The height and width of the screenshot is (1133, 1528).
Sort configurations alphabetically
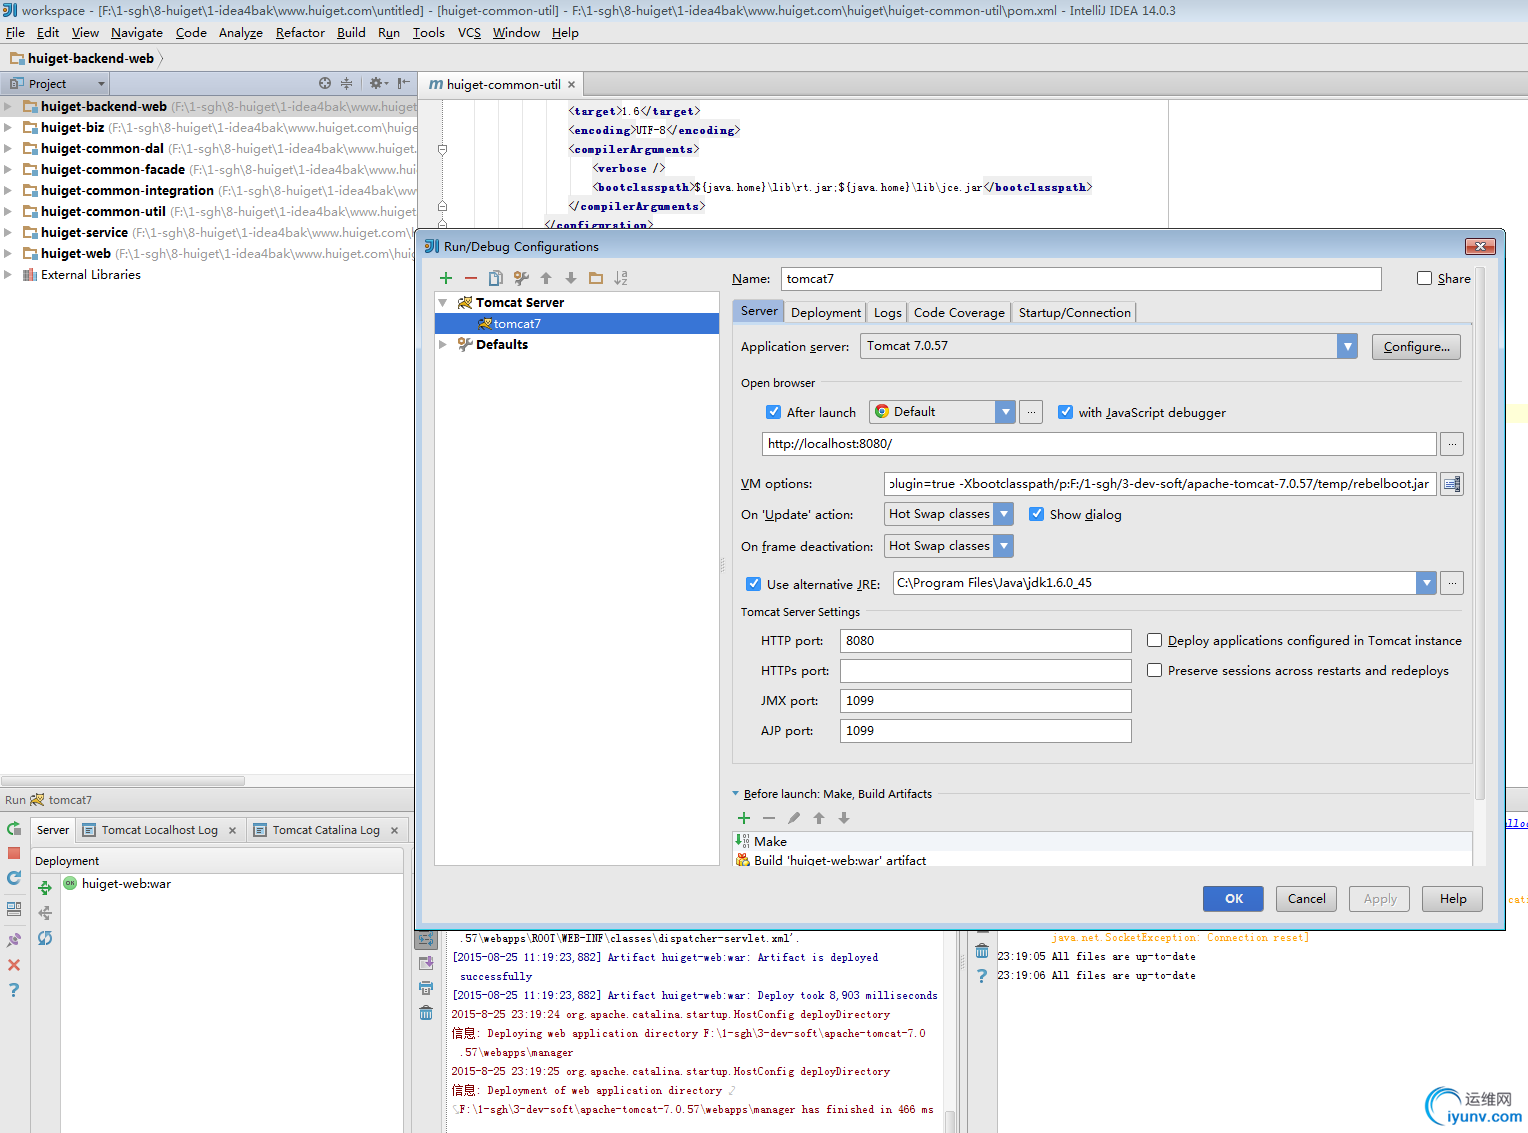coord(621,278)
